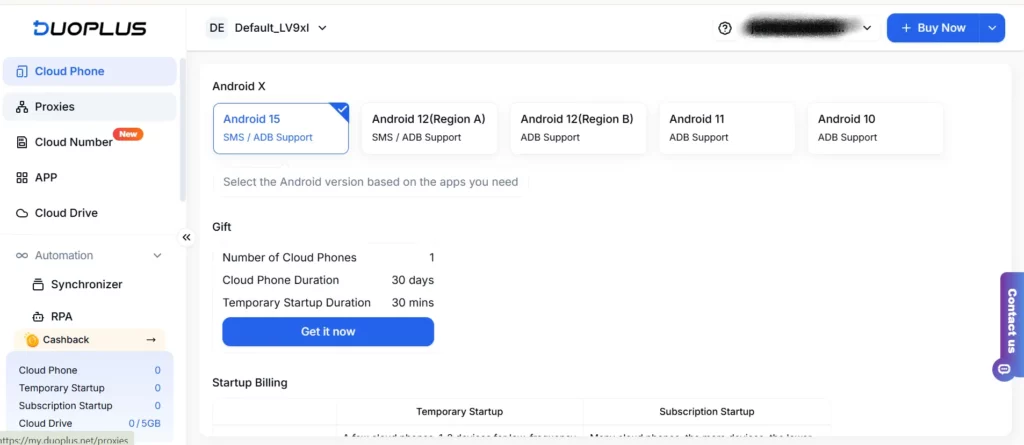Viewport: 1024px width, 445px height.
Task: Click the Cloud Drive cloud icon
Action: pyautogui.click(x=22, y=213)
